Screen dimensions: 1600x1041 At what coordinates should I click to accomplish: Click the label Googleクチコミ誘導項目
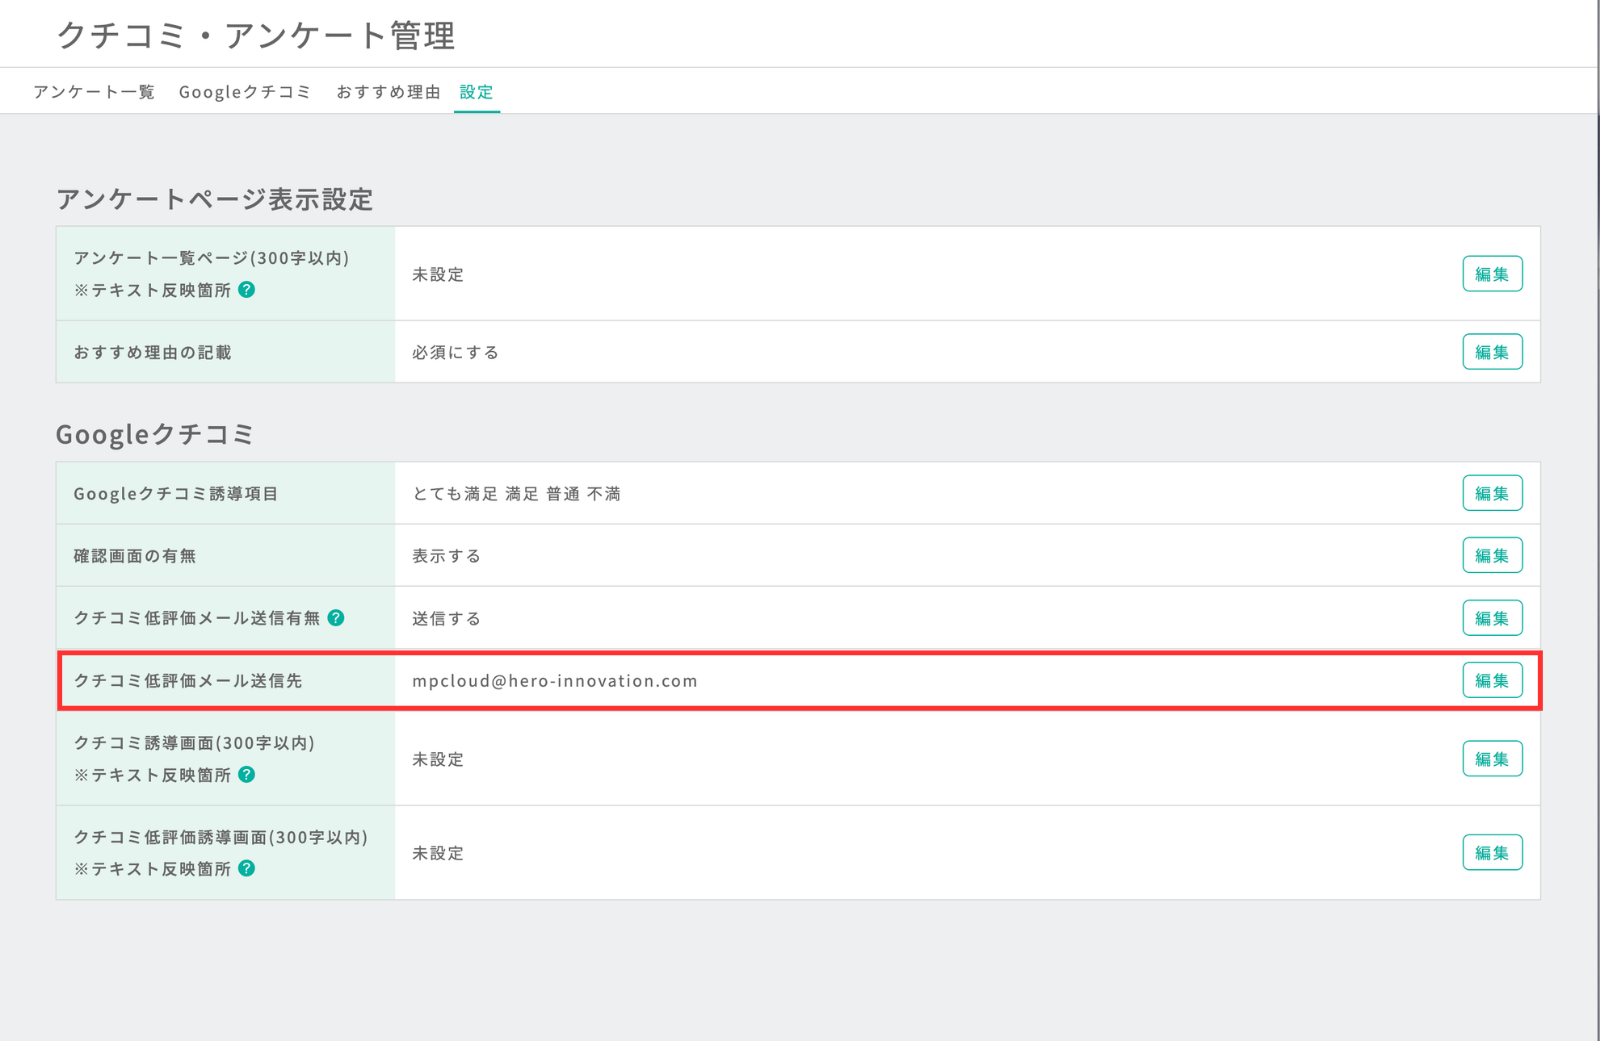click(x=176, y=494)
